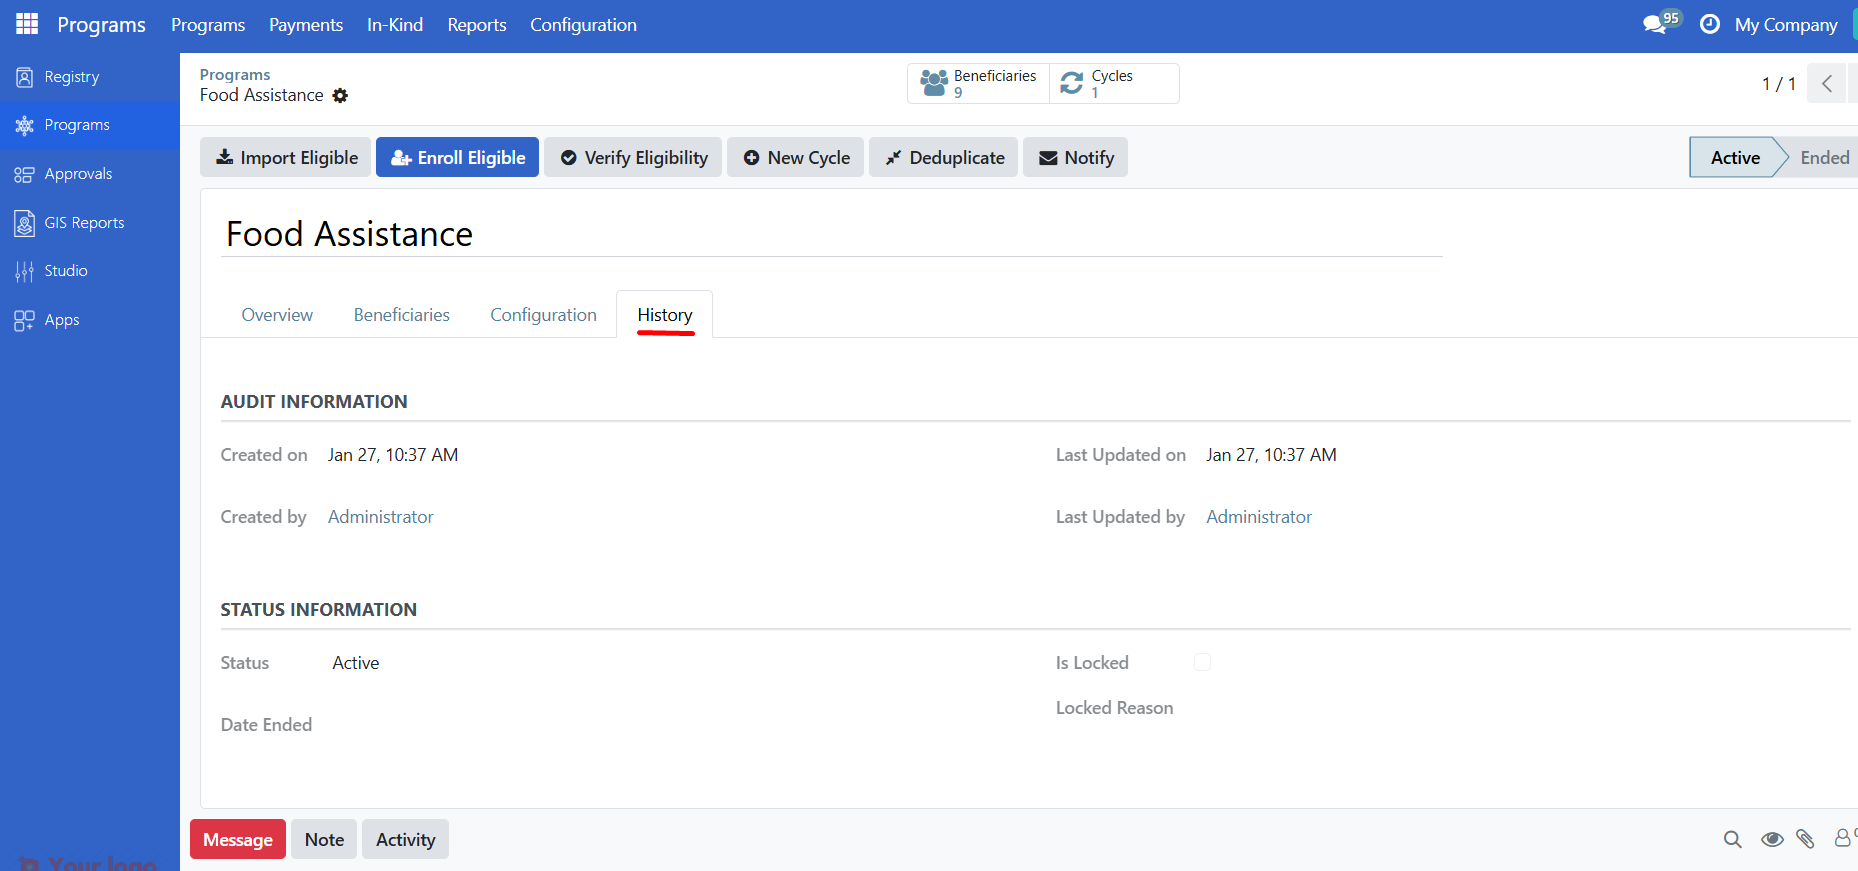
Task: Toggle the Is Locked checkbox
Action: 1202,662
